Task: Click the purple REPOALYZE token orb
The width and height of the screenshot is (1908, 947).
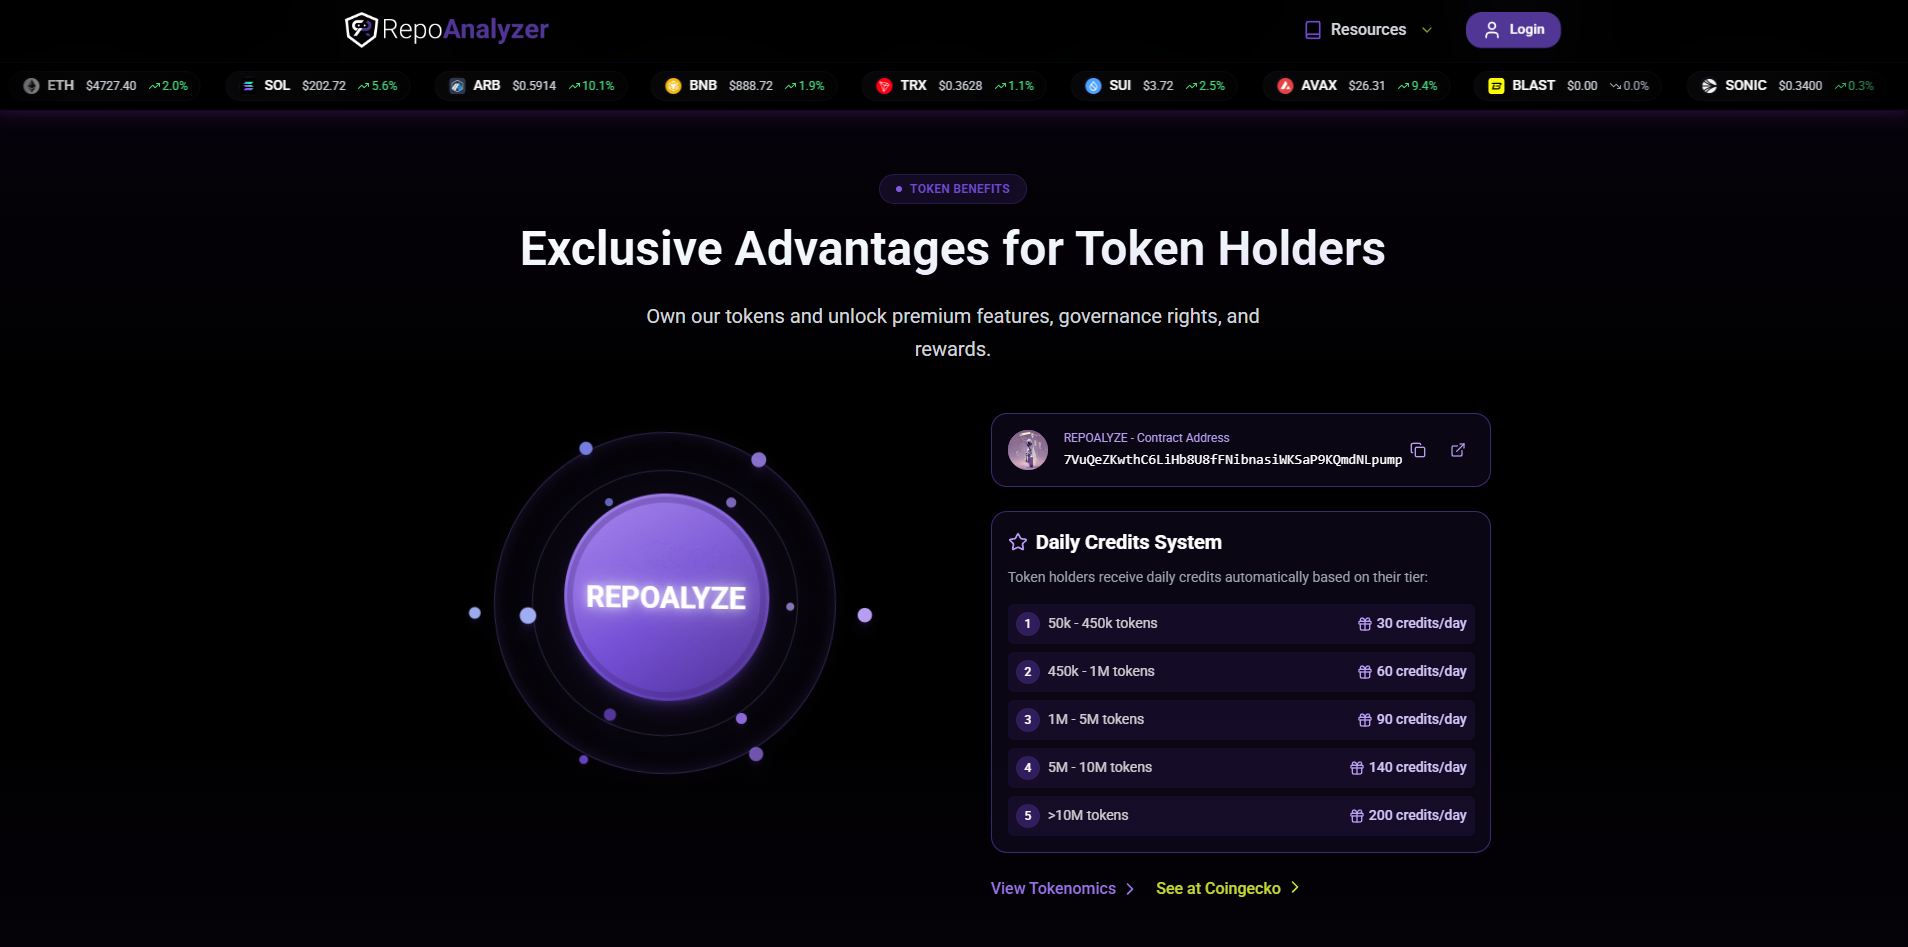Action: [666, 597]
